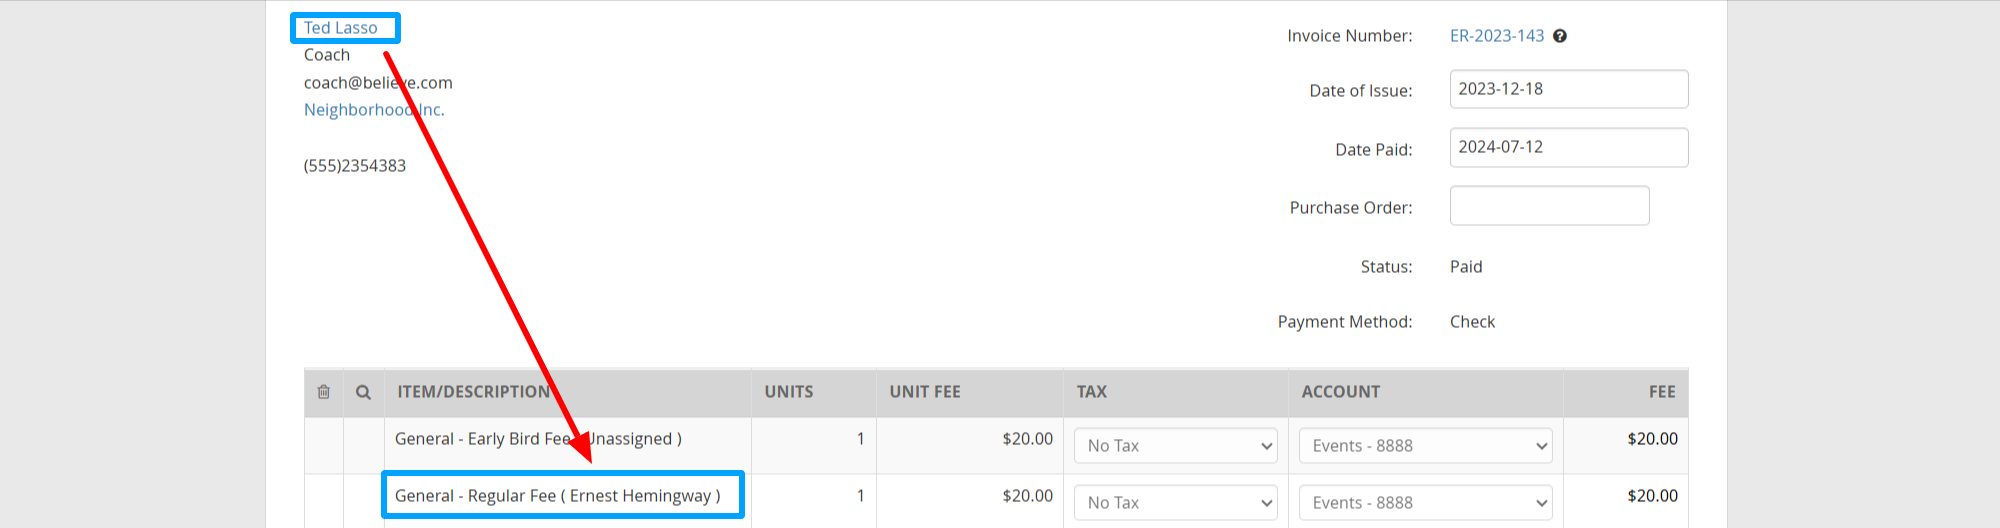
Task: Click the ITEM/DESCRIPTION column header
Action: 473,392
